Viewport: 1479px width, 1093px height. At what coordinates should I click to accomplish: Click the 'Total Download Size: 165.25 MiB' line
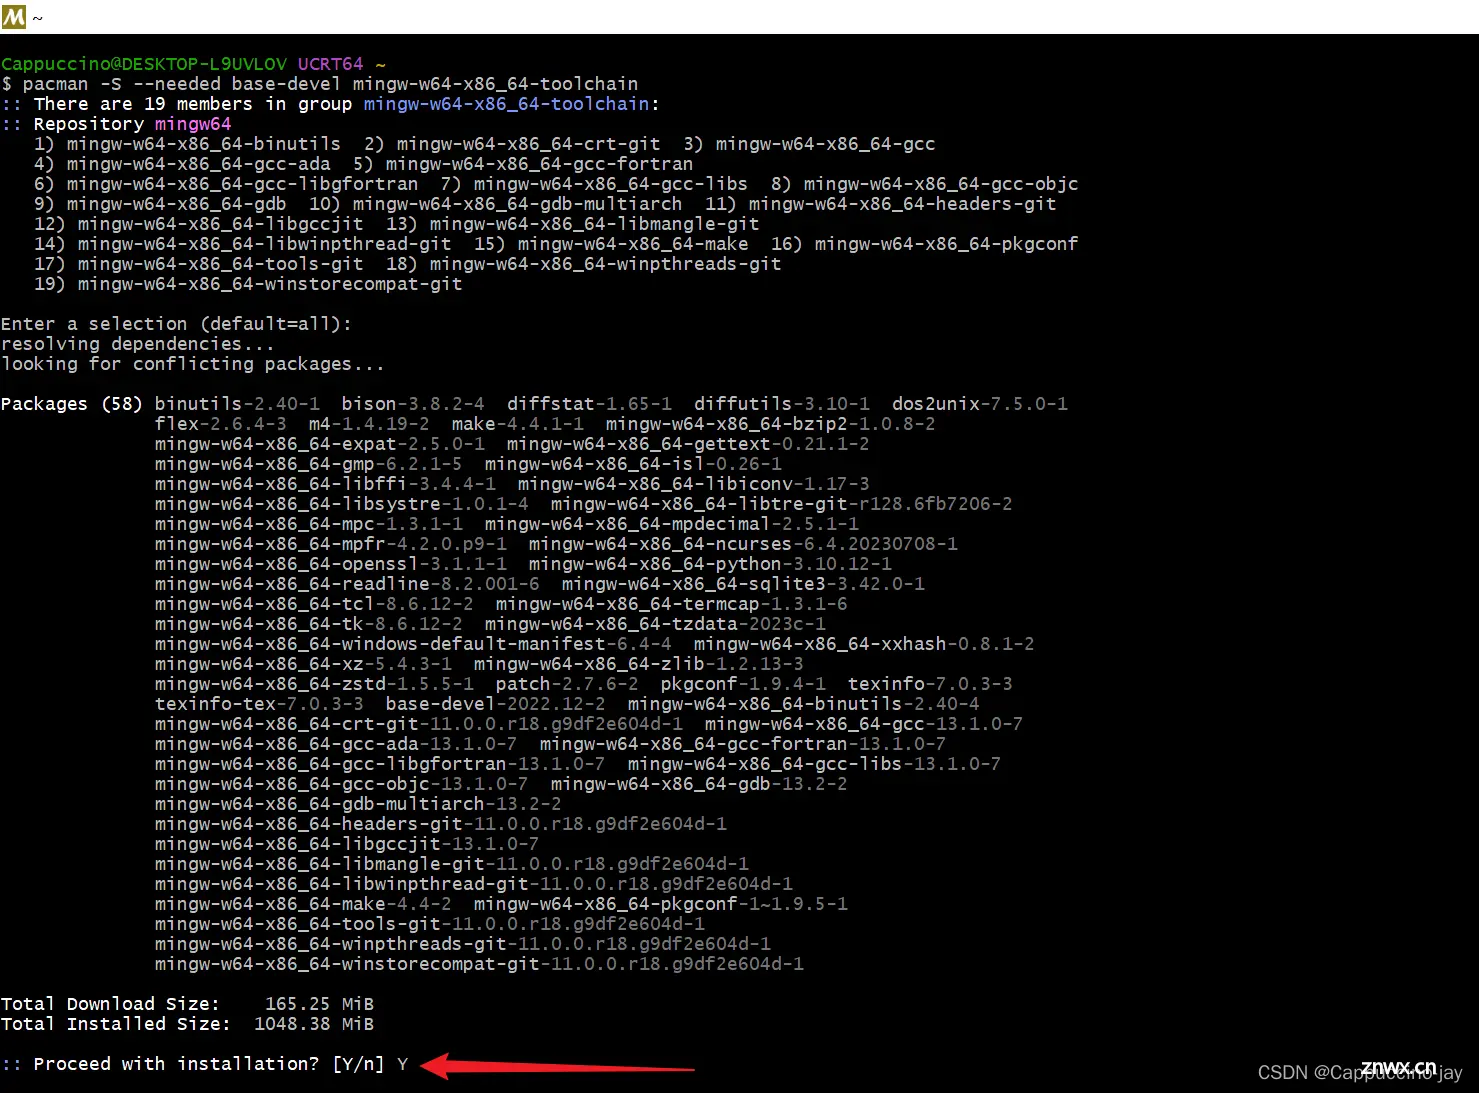(188, 1004)
